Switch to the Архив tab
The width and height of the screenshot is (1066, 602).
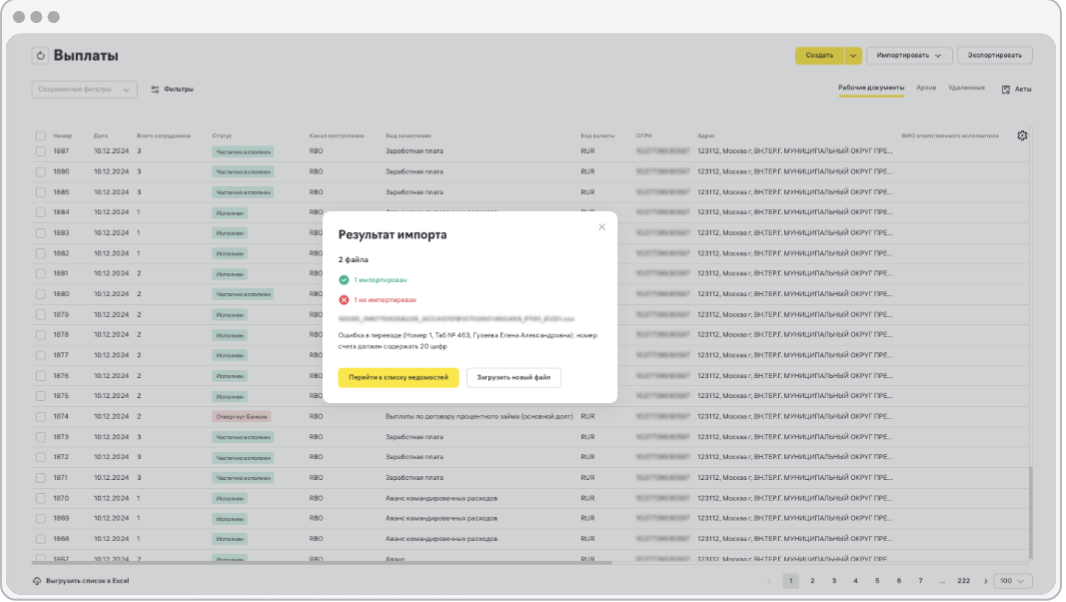coord(926,88)
